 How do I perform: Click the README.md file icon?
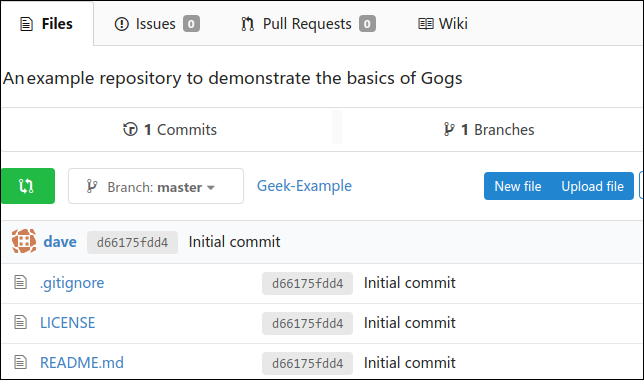coord(21,362)
